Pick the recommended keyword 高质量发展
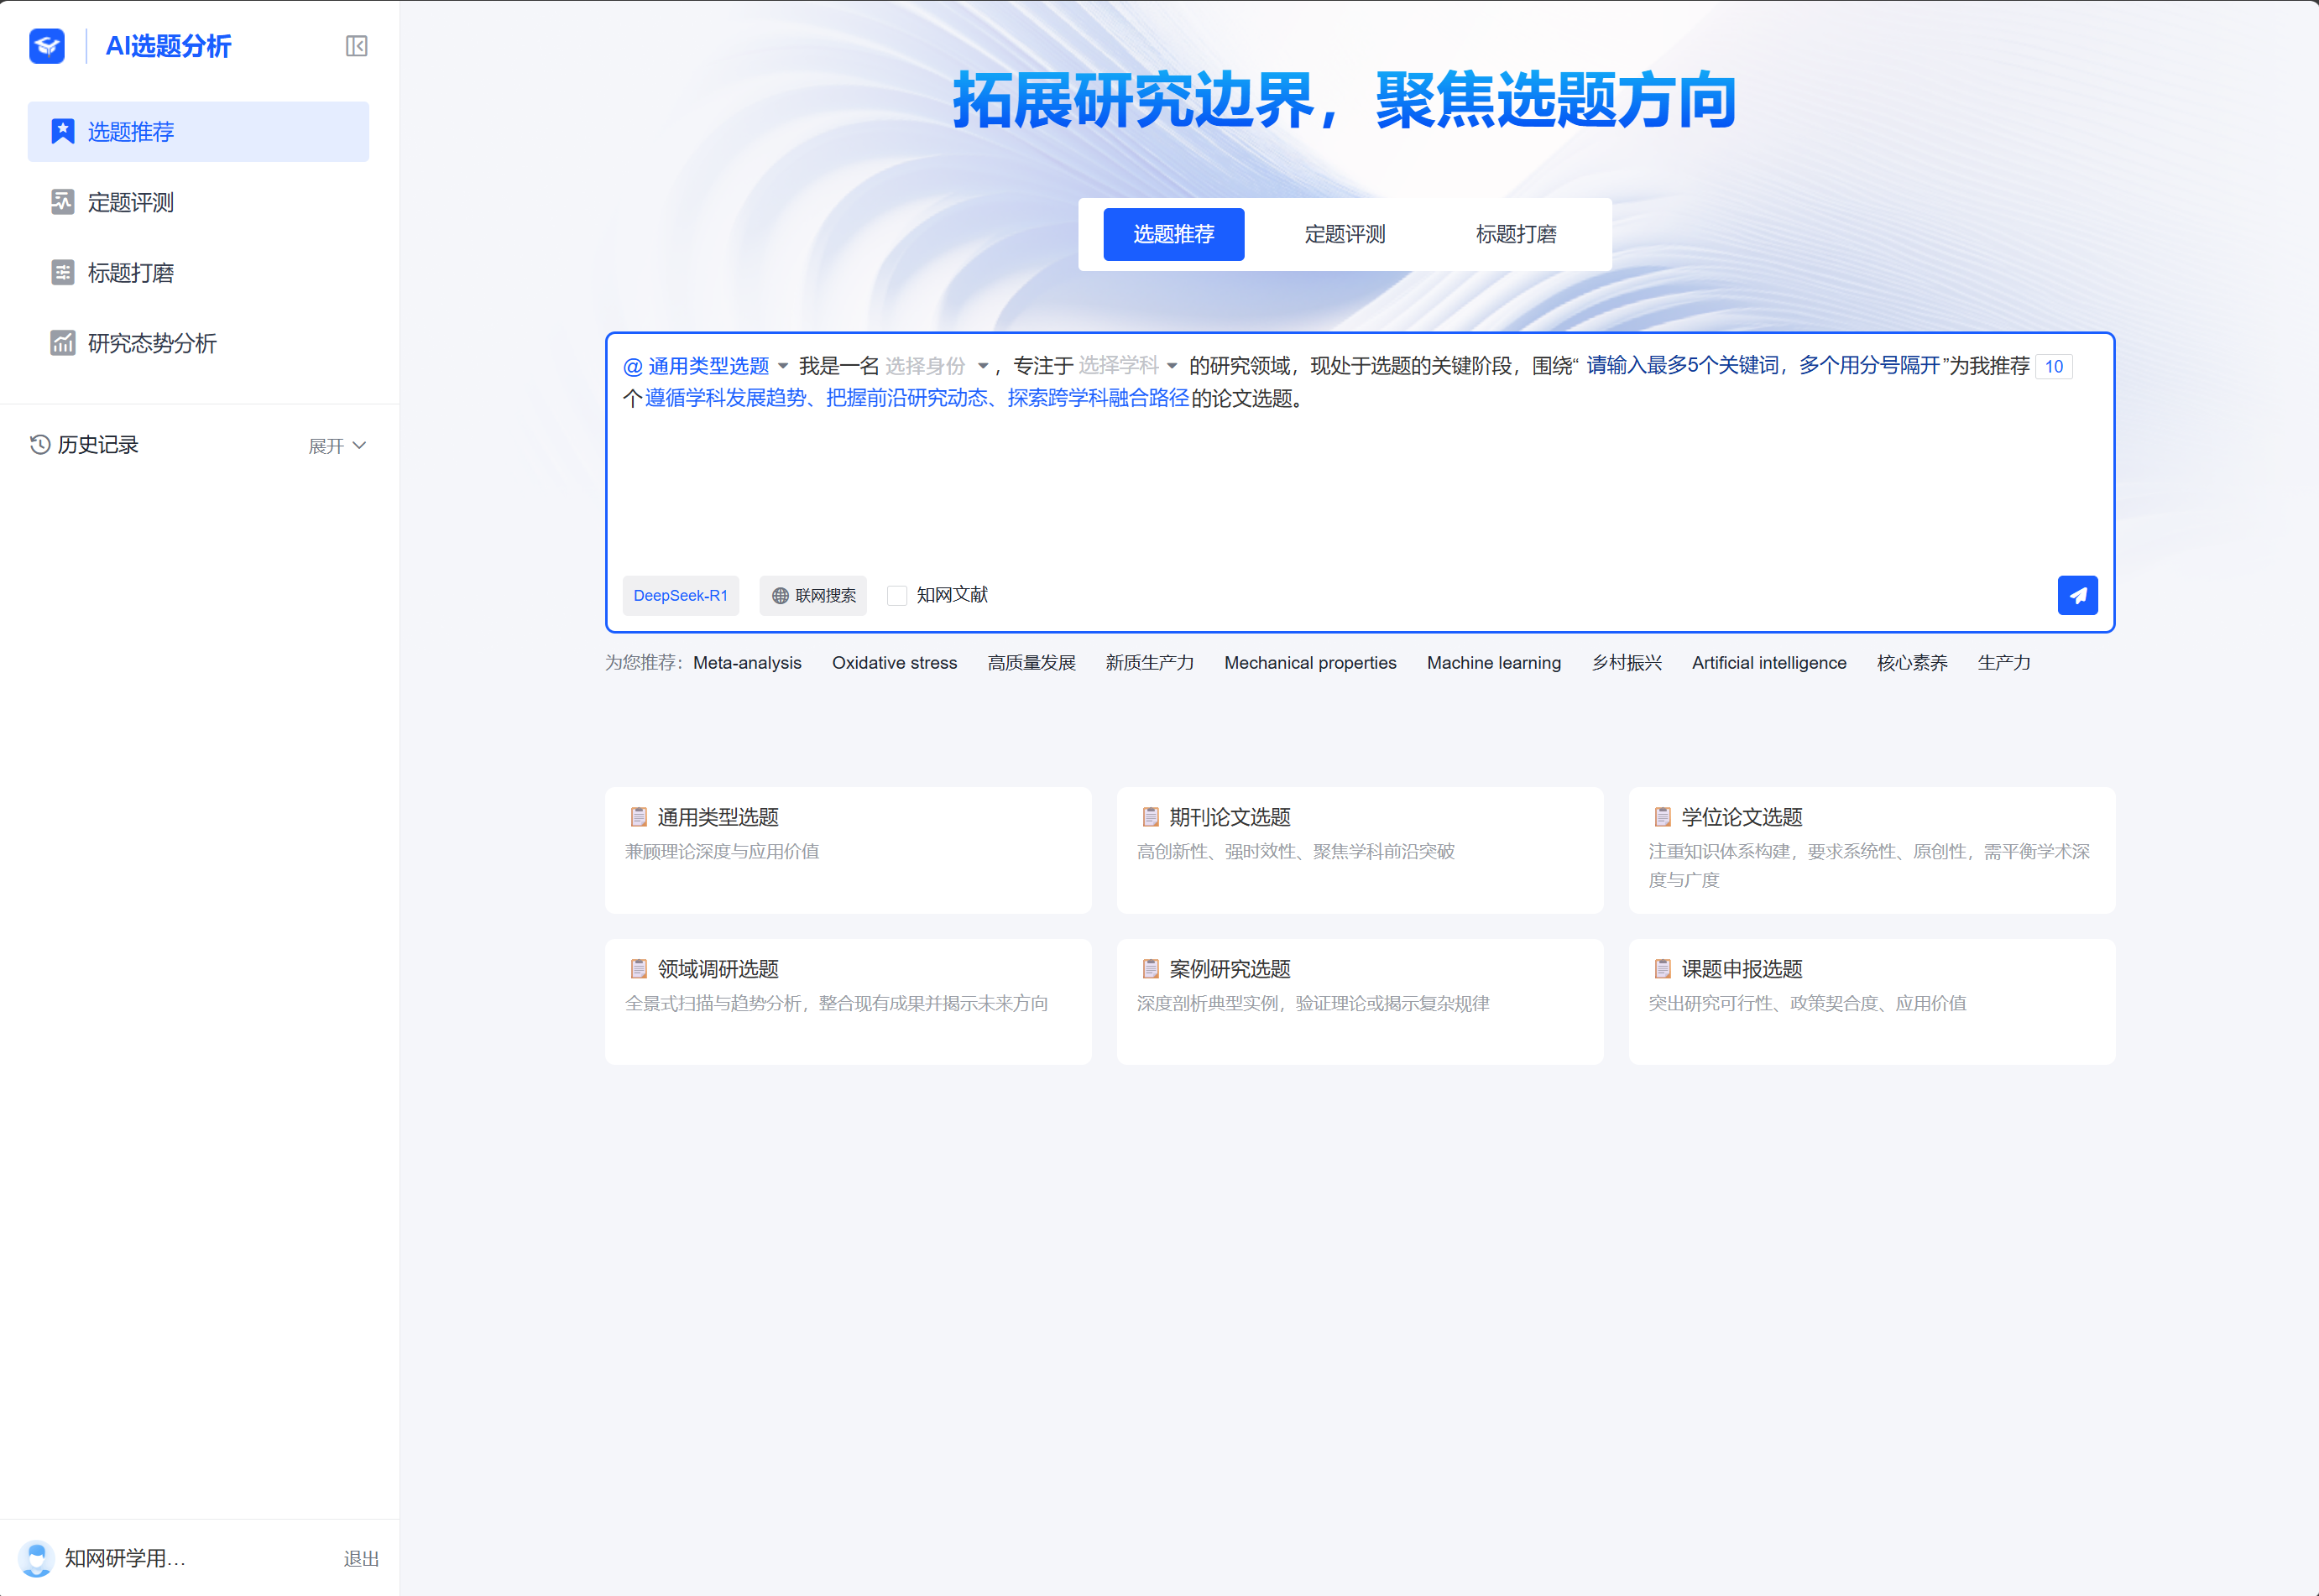Image resolution: width=2319 pixels, height=1596 pixels. coord(1031,662)
